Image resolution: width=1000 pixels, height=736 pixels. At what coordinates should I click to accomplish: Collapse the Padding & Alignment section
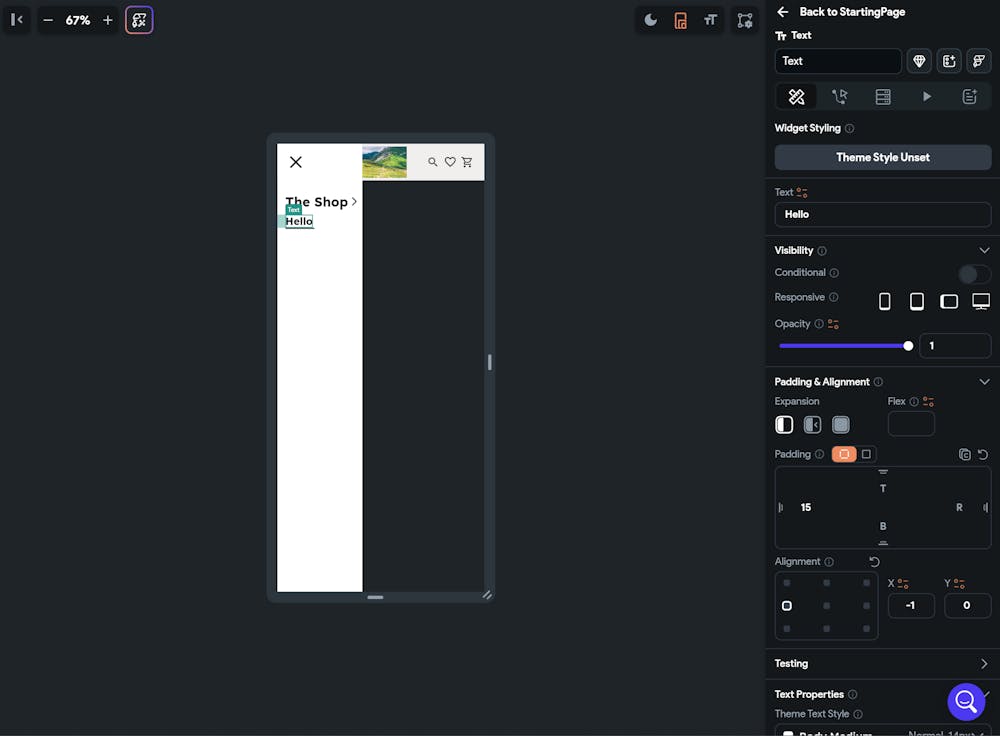pyautogui.click(x=984, y=382)
